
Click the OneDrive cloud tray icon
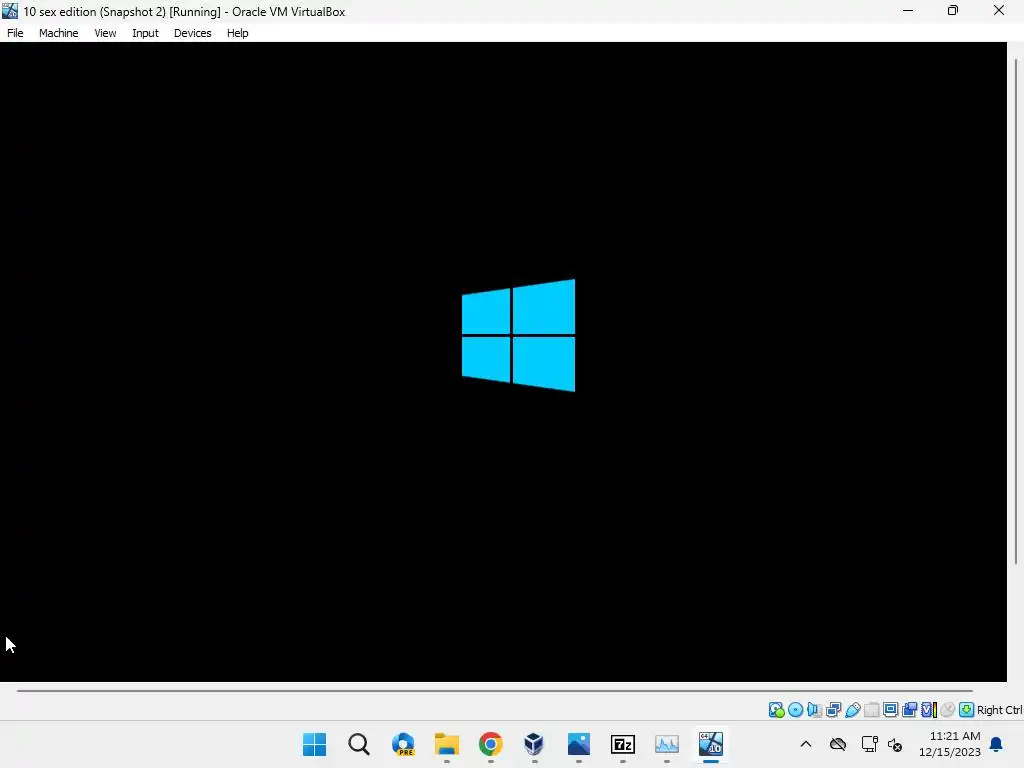(838, 744)
